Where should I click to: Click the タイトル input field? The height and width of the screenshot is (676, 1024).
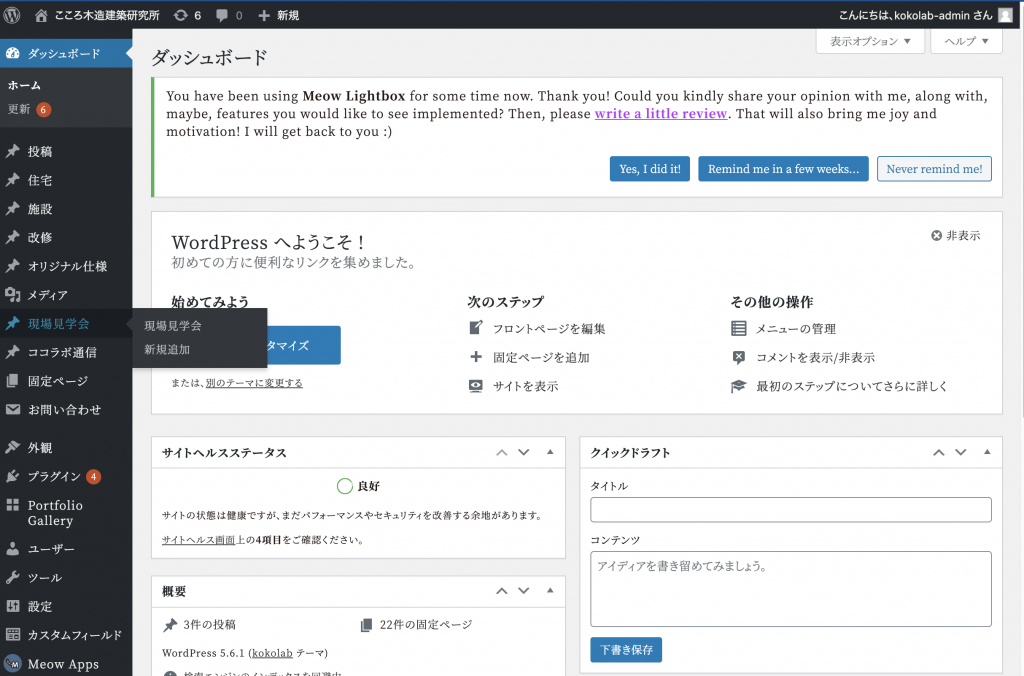790,510
